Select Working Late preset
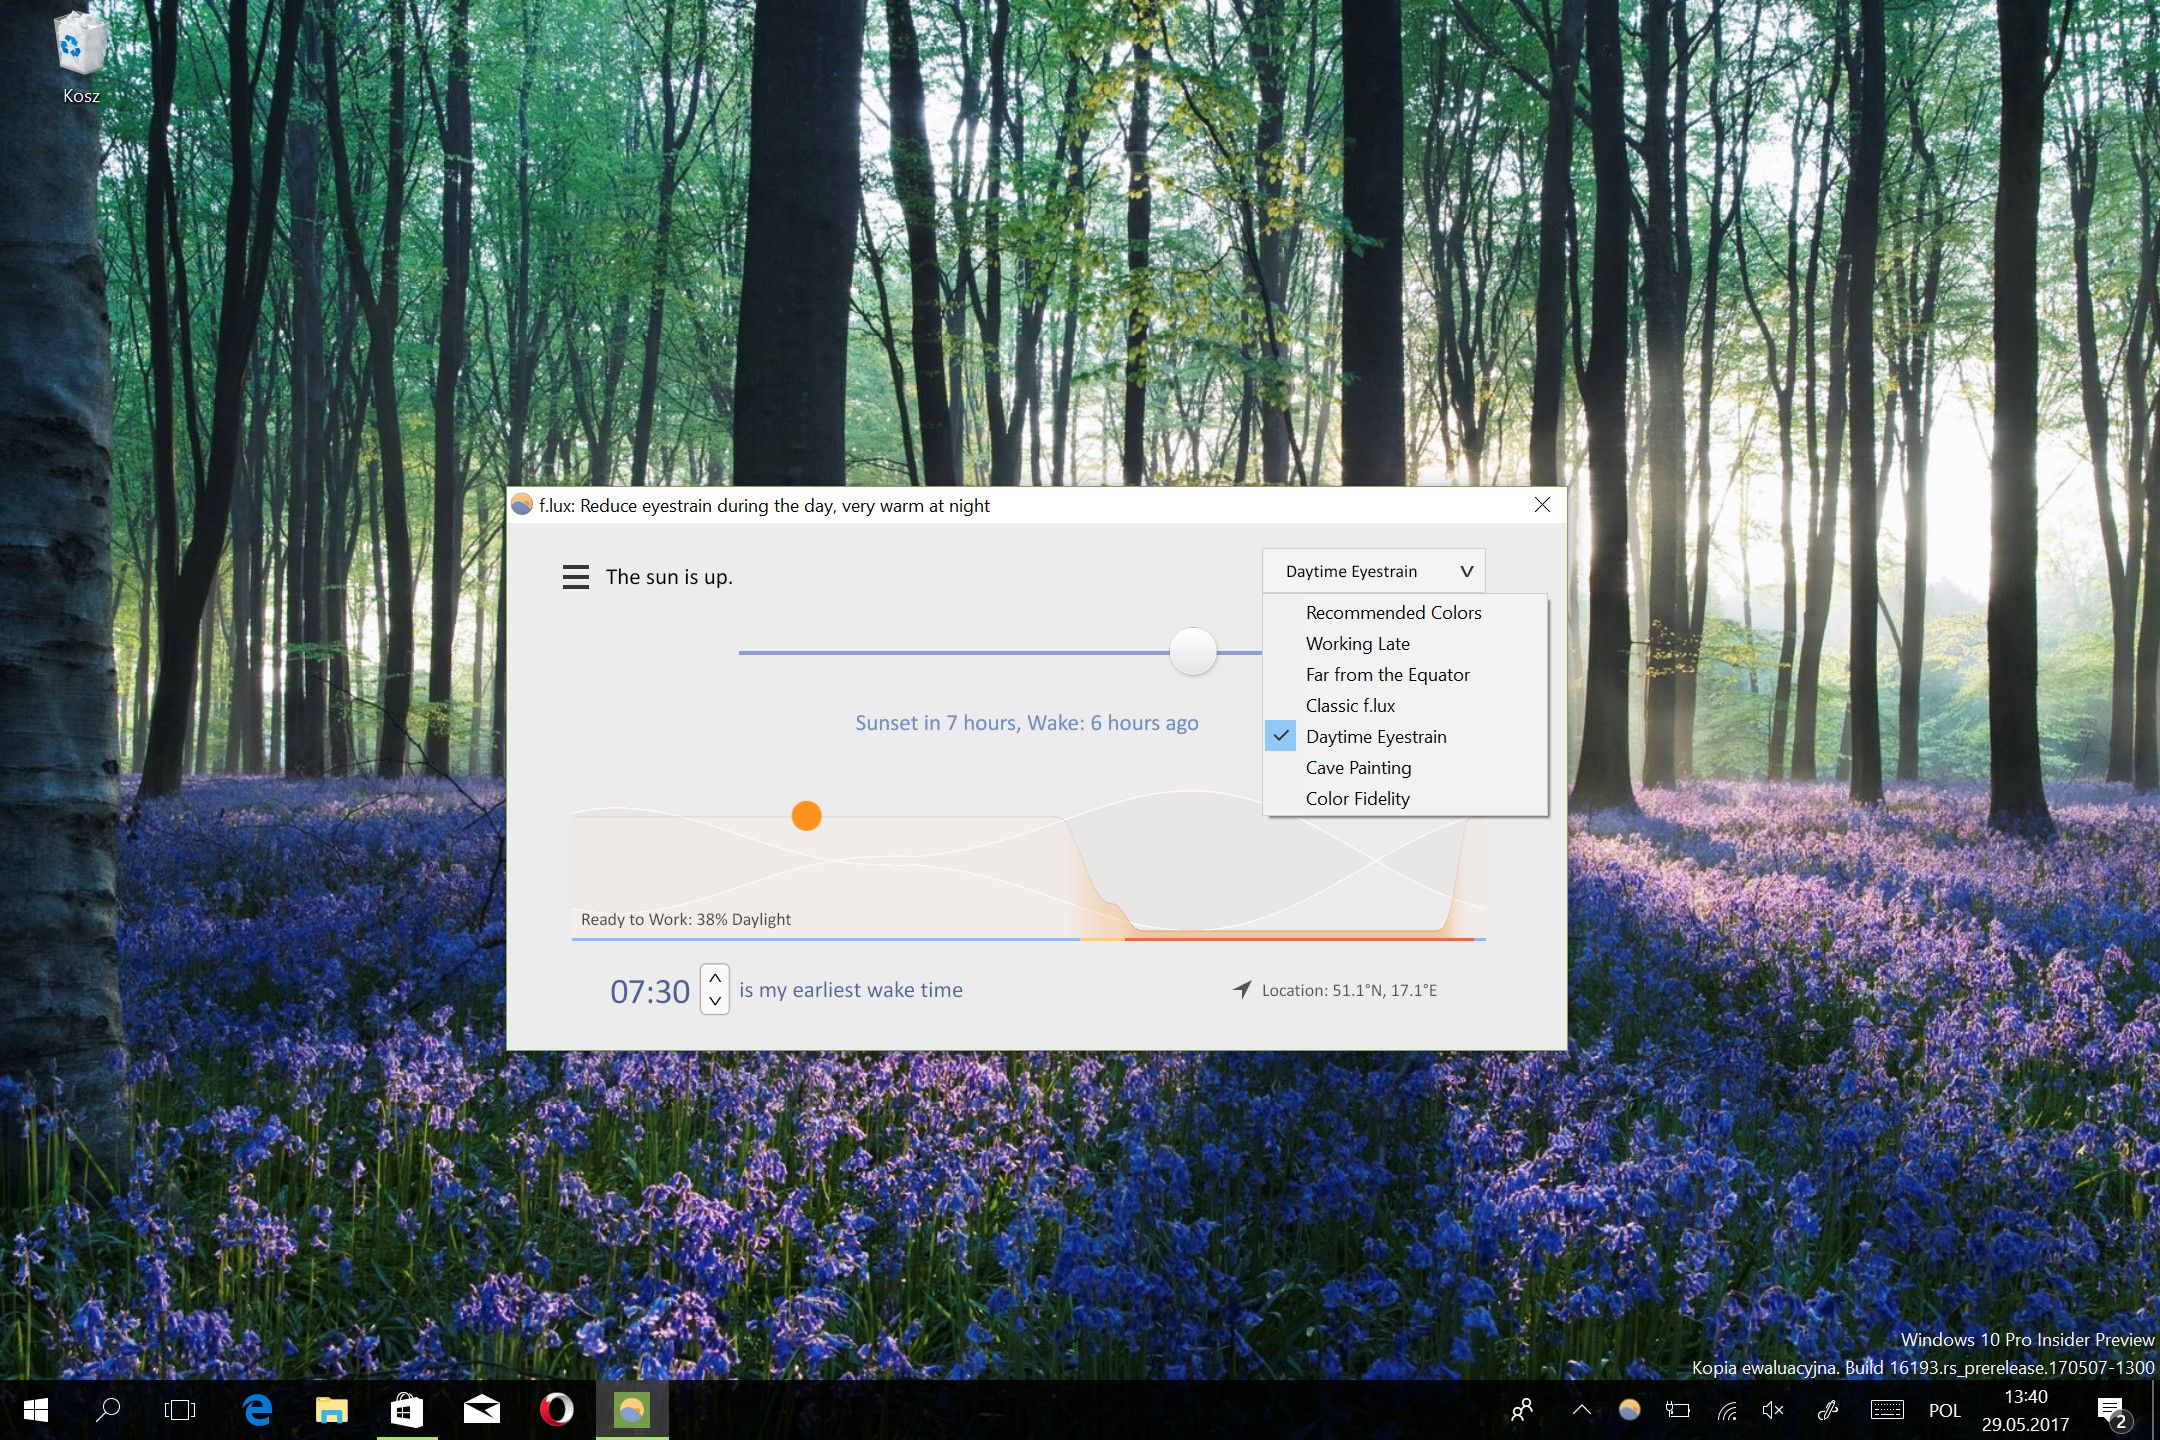Viewport: 2160px width, 1440px height. [x=1357, y=644]
